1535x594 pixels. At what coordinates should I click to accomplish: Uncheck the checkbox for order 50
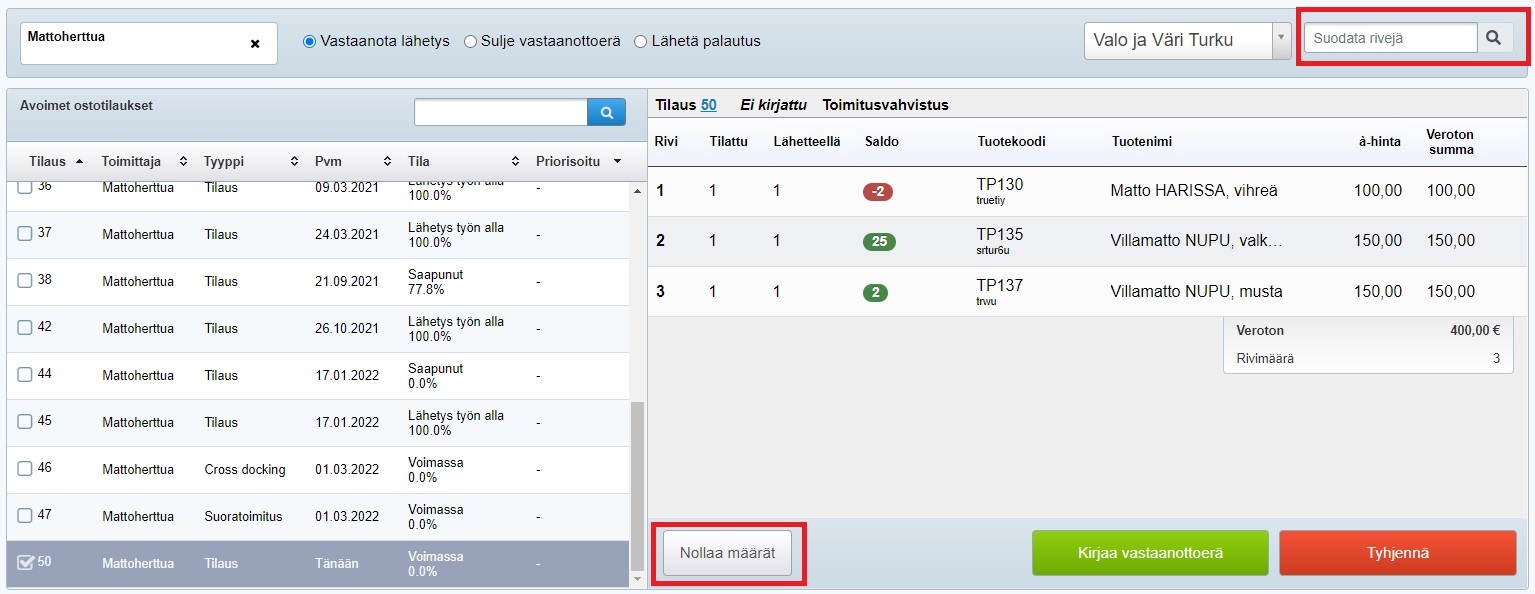[25, 563]
